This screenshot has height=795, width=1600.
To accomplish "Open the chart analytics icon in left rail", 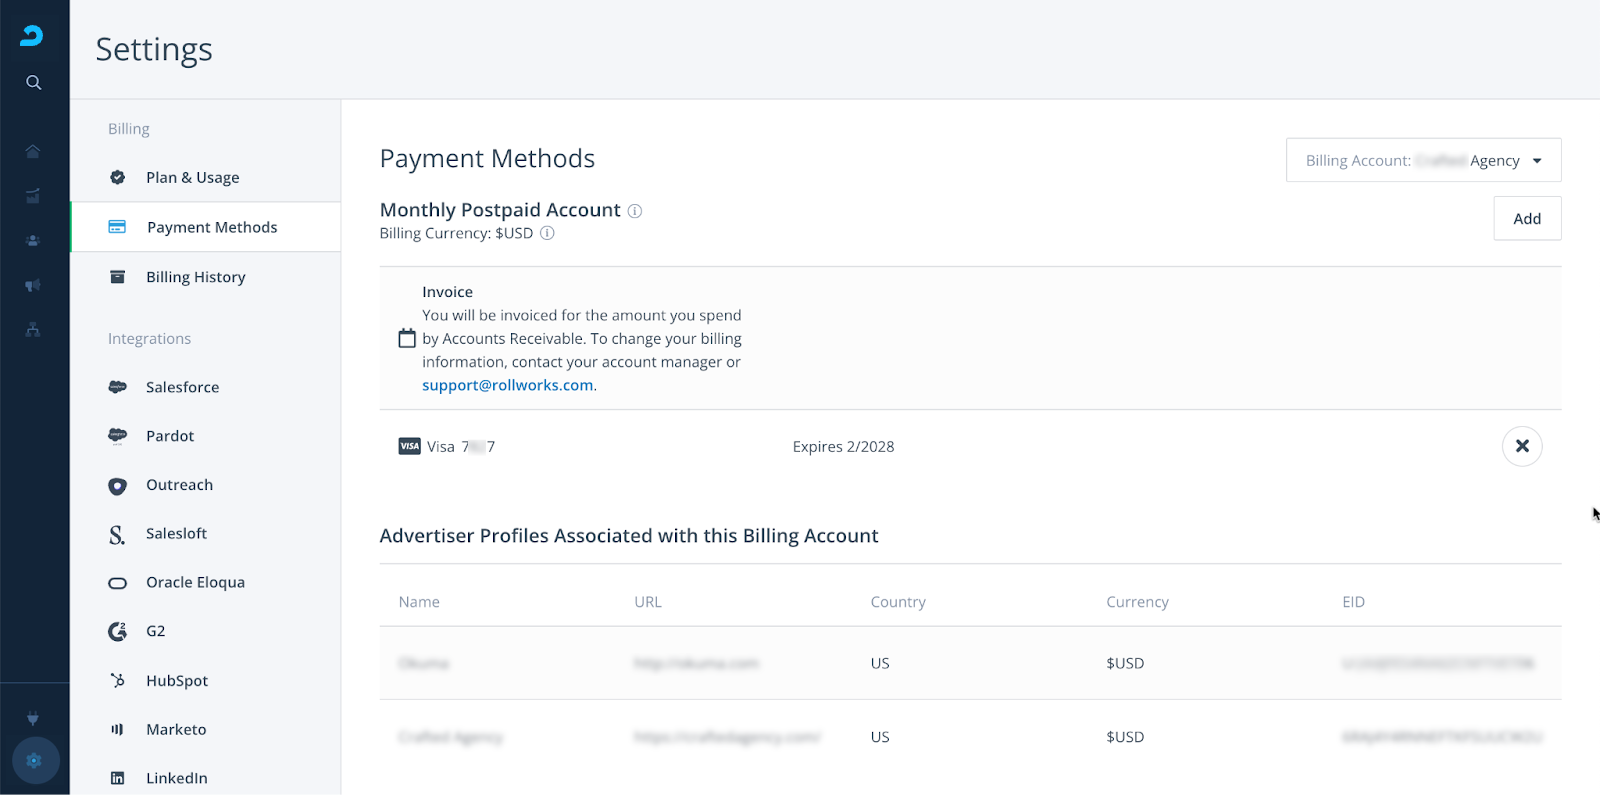I will pos(33,196).
